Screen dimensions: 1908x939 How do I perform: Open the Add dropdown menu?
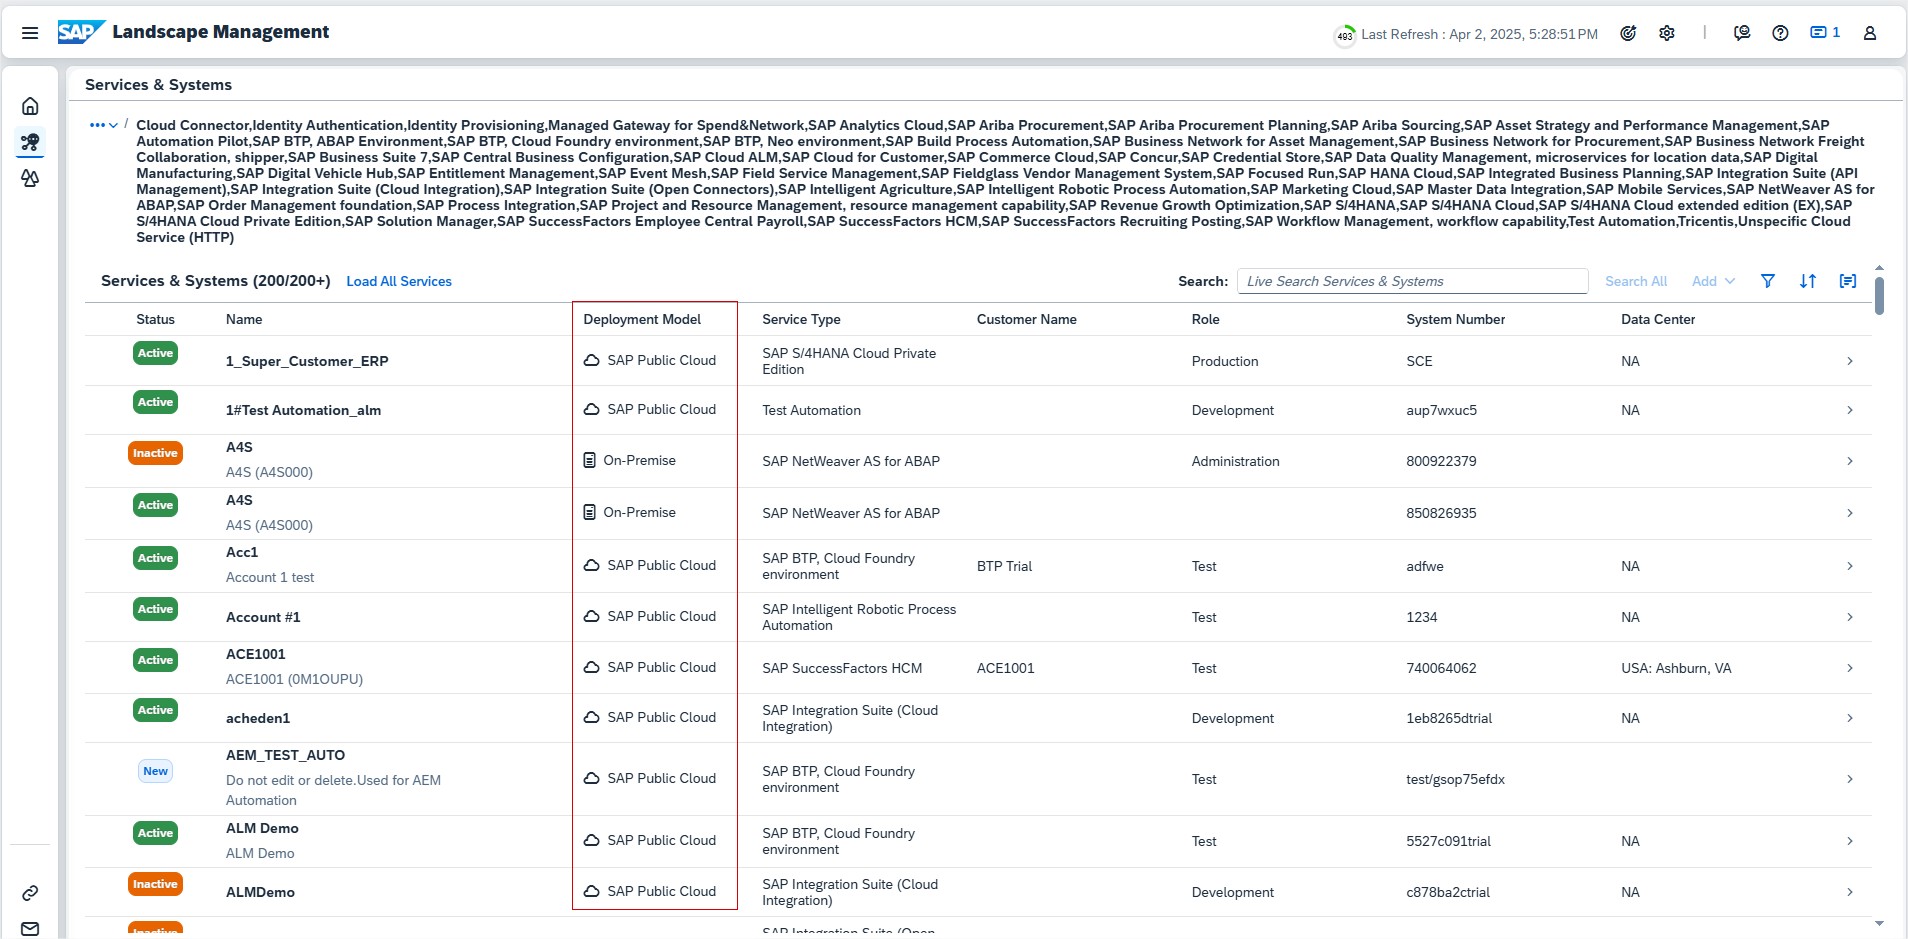coord(1713,281)
